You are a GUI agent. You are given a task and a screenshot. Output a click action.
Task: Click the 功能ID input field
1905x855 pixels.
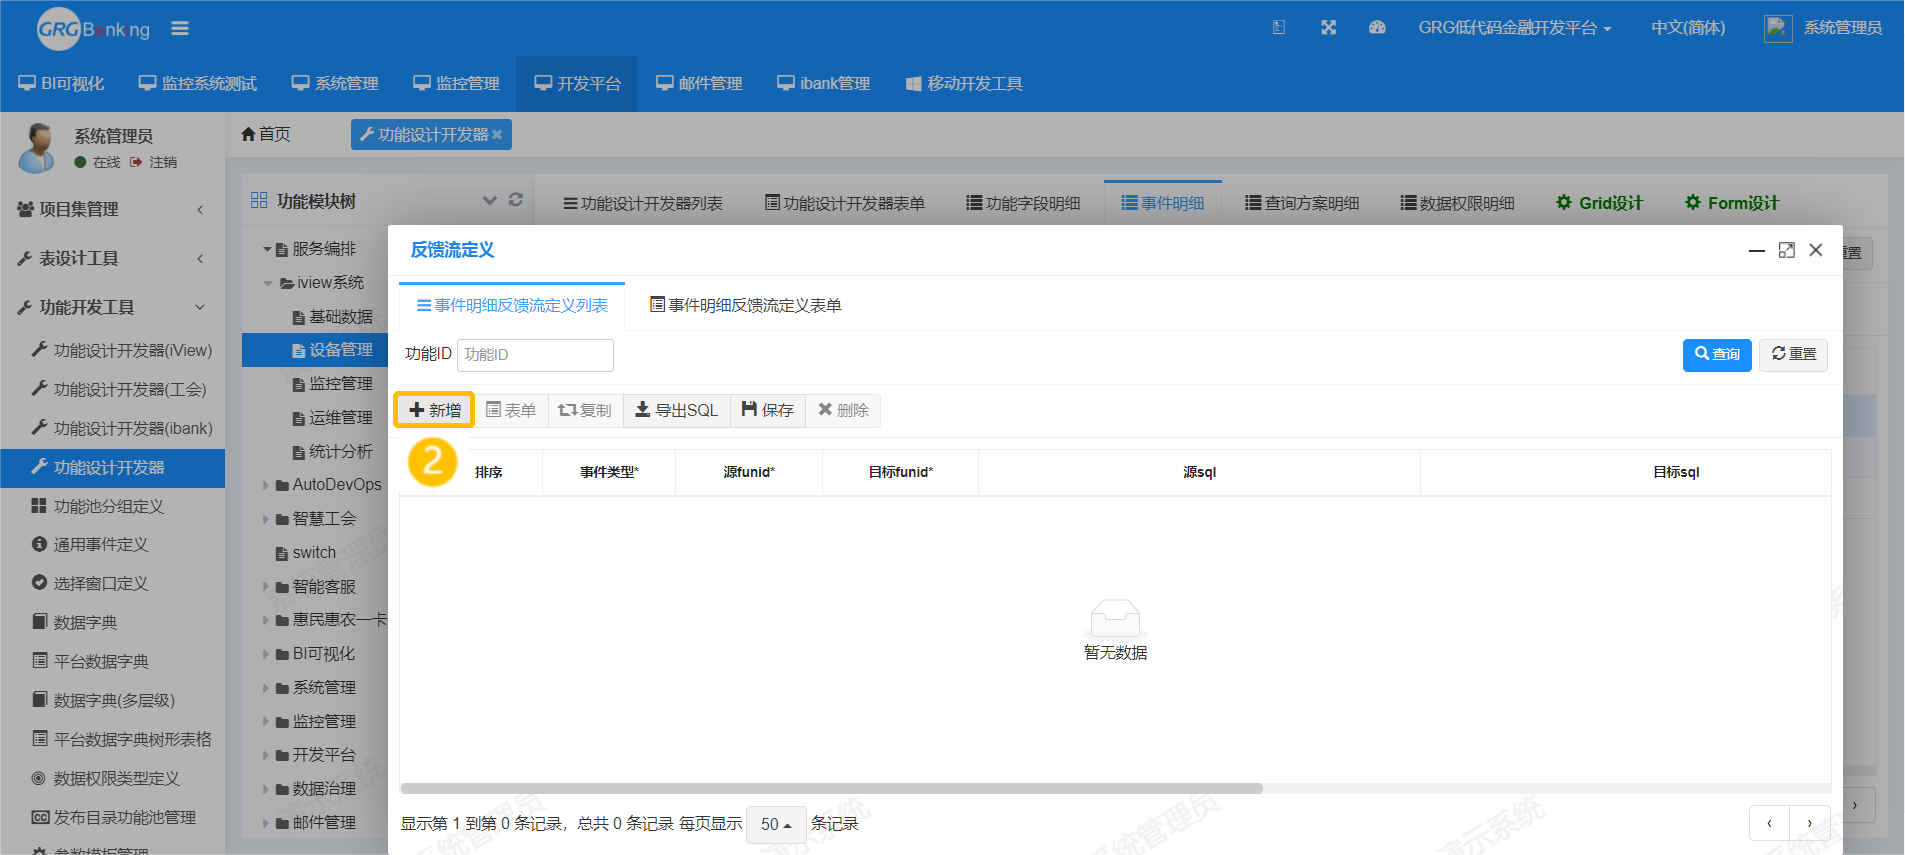[x=535, y=355]
